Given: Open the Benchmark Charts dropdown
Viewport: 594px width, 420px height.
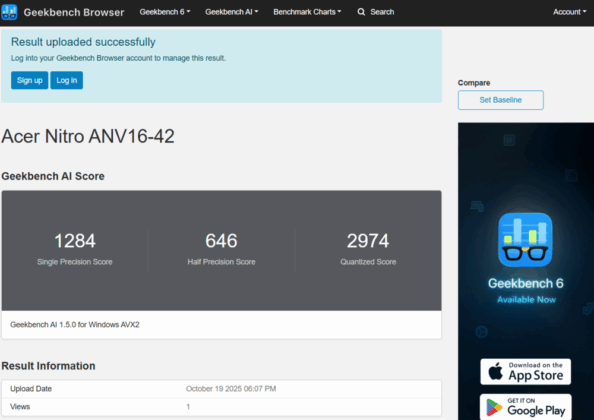Looking at the screenshot, I should [307, 12].
